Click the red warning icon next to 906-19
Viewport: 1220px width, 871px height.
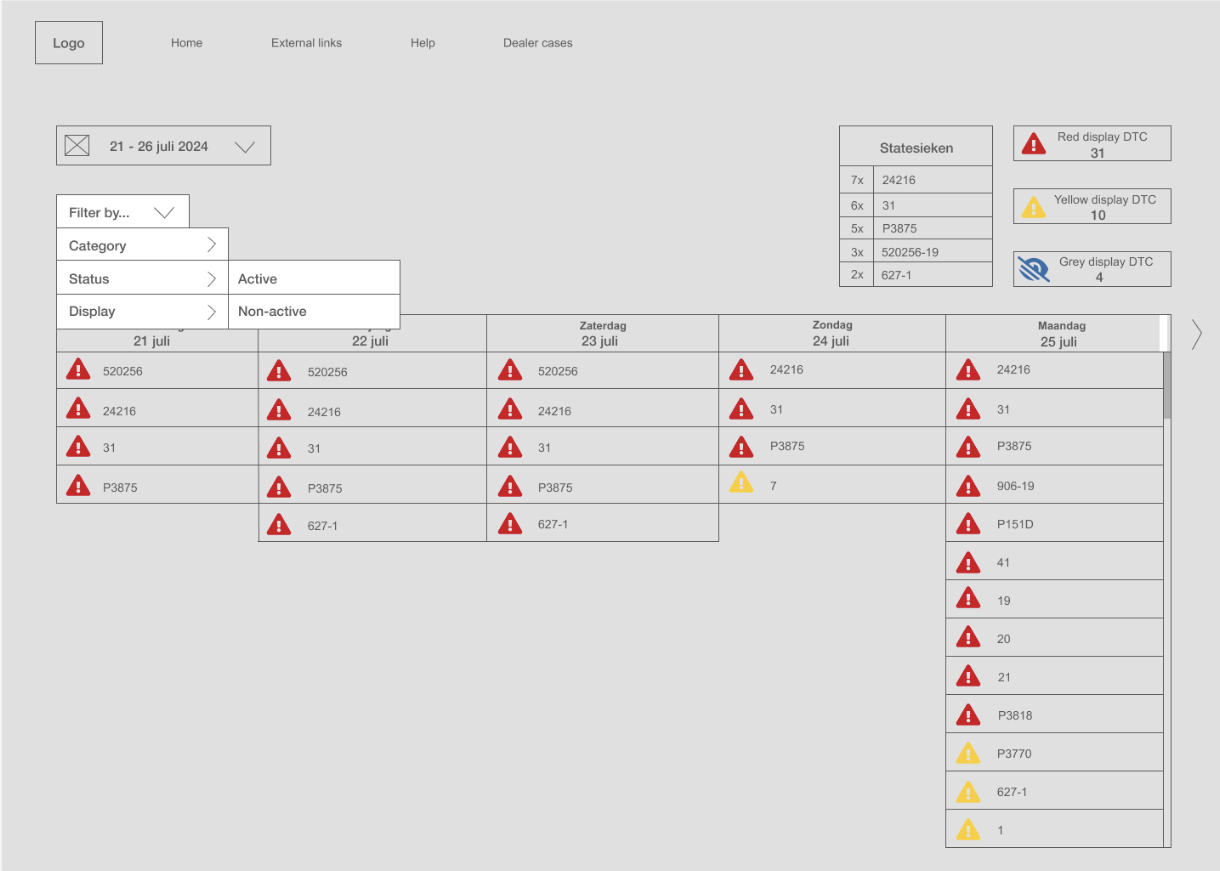click(967, 485)
